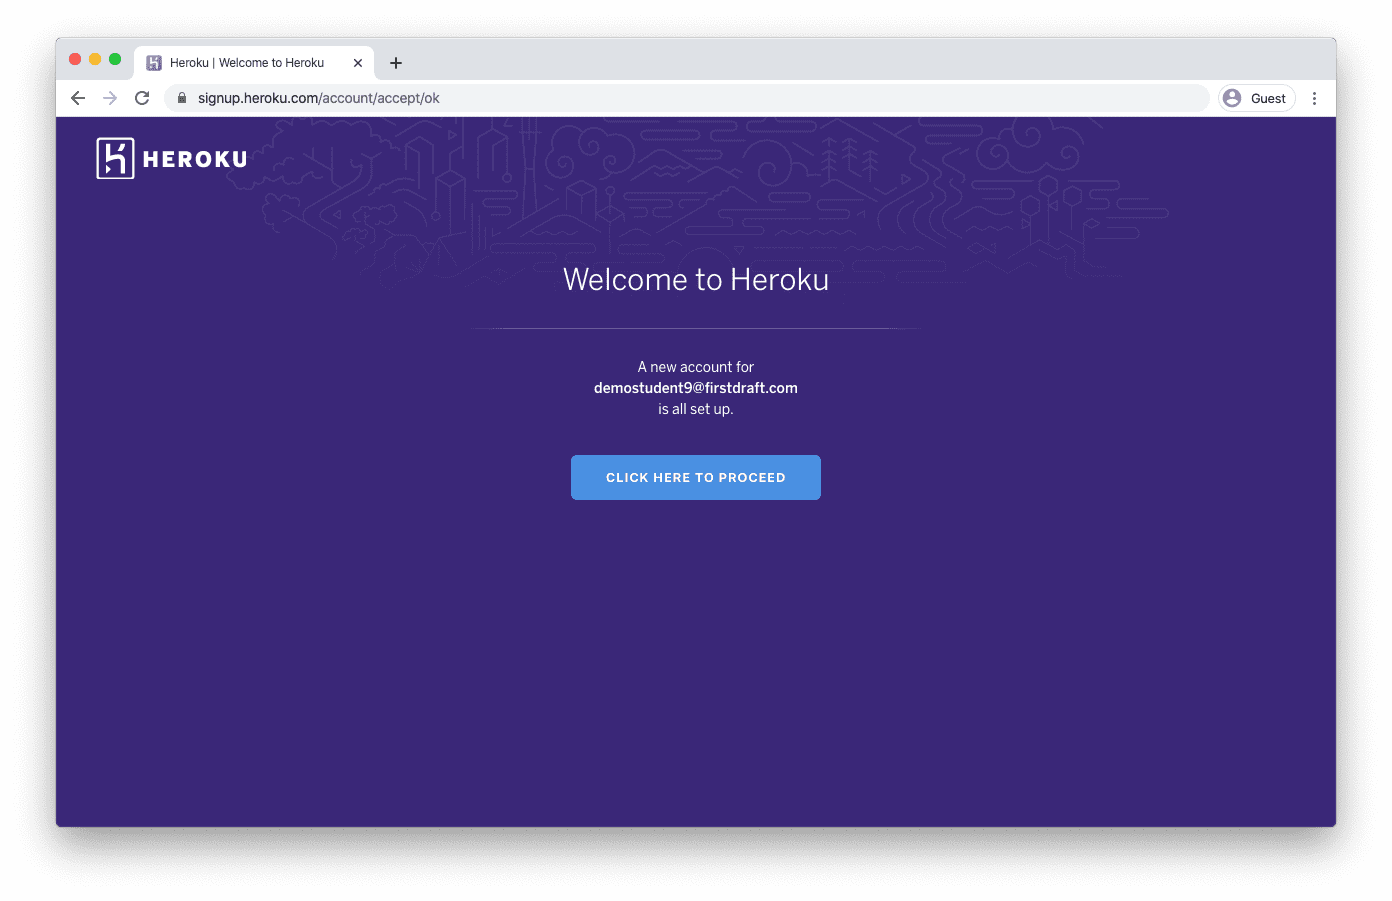Click the signup.heroku.com address bar
The width and height of the screenshot is (1392, 901).
click(x=688, y=98)
